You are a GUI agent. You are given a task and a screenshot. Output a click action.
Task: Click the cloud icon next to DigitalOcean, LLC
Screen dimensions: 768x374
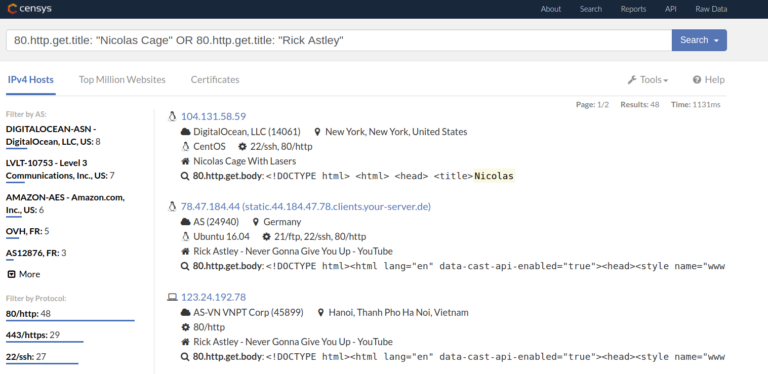[186, 132]
